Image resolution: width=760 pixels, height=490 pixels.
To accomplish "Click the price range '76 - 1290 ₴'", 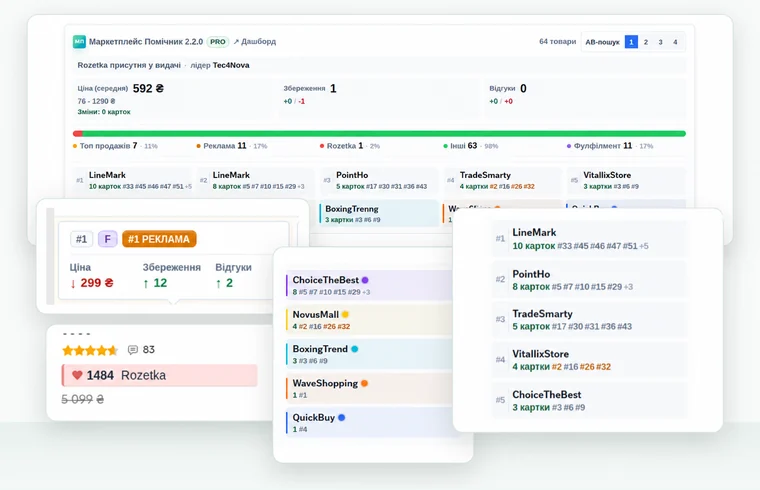I will (96, 101).
